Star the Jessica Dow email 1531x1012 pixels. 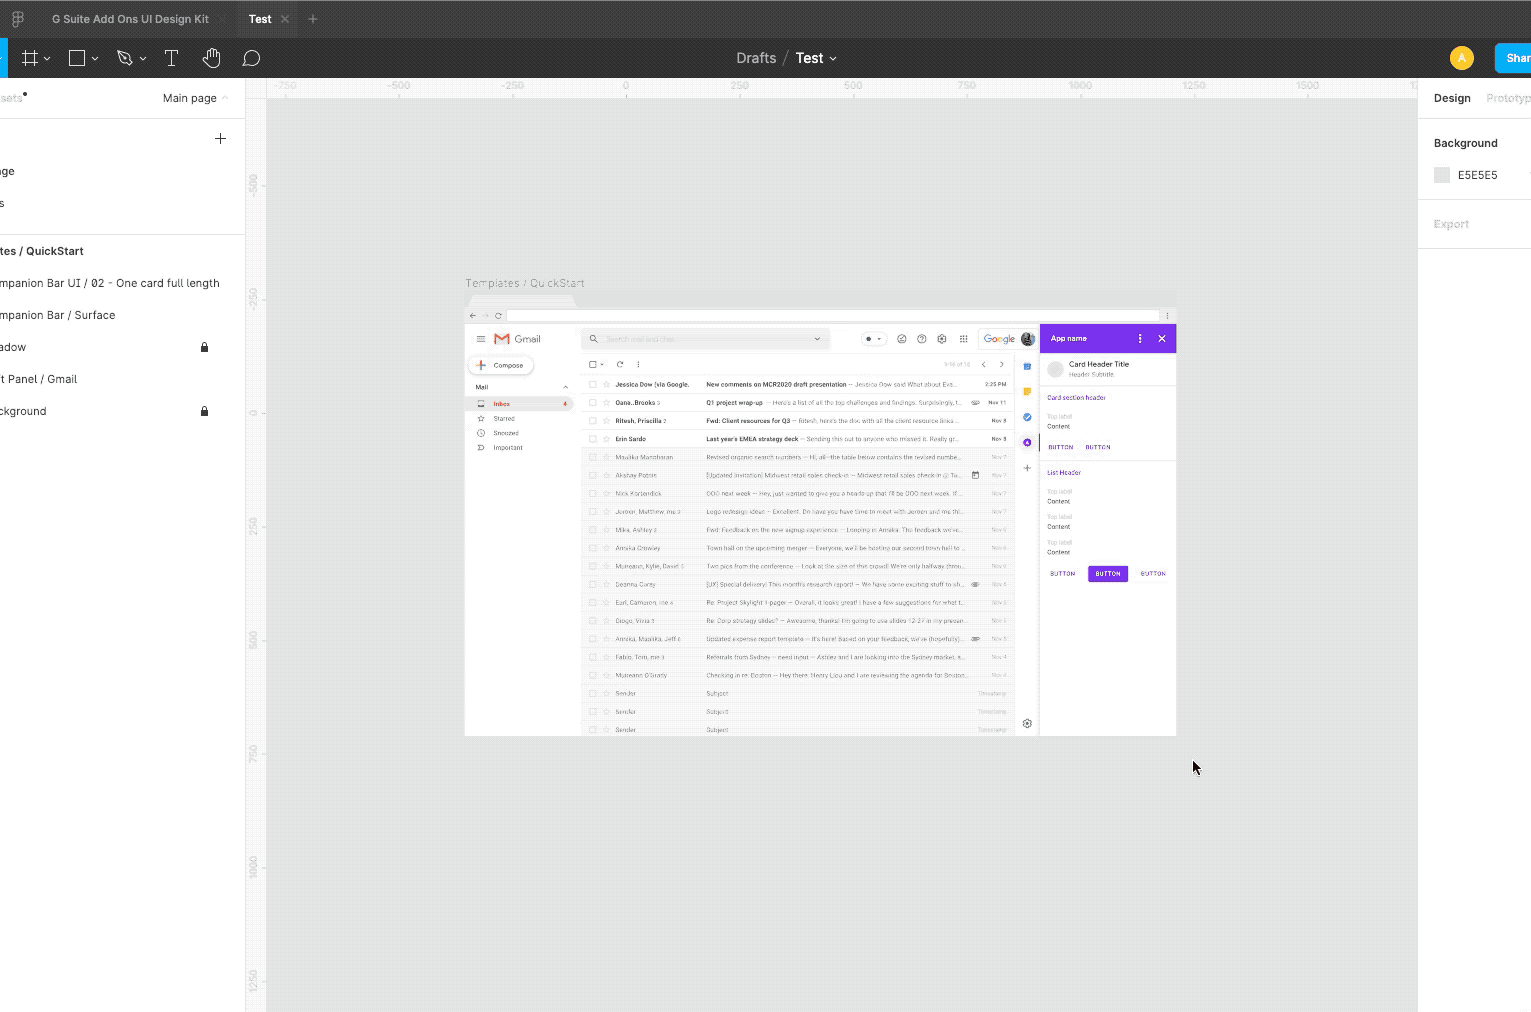(x=606, y=384)
